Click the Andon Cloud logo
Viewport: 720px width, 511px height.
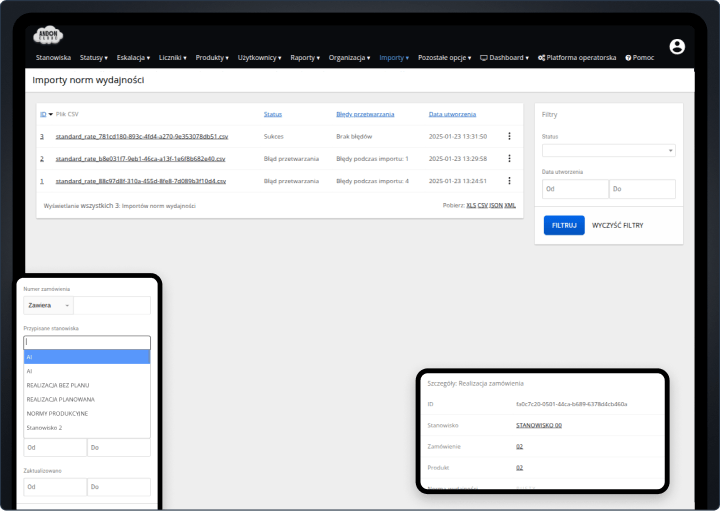(48, 35)
